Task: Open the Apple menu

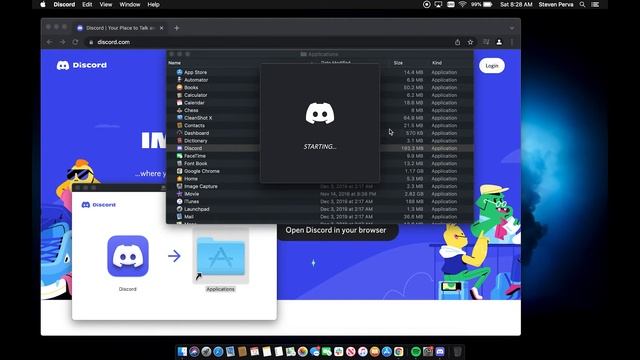Action: (43, 4)
